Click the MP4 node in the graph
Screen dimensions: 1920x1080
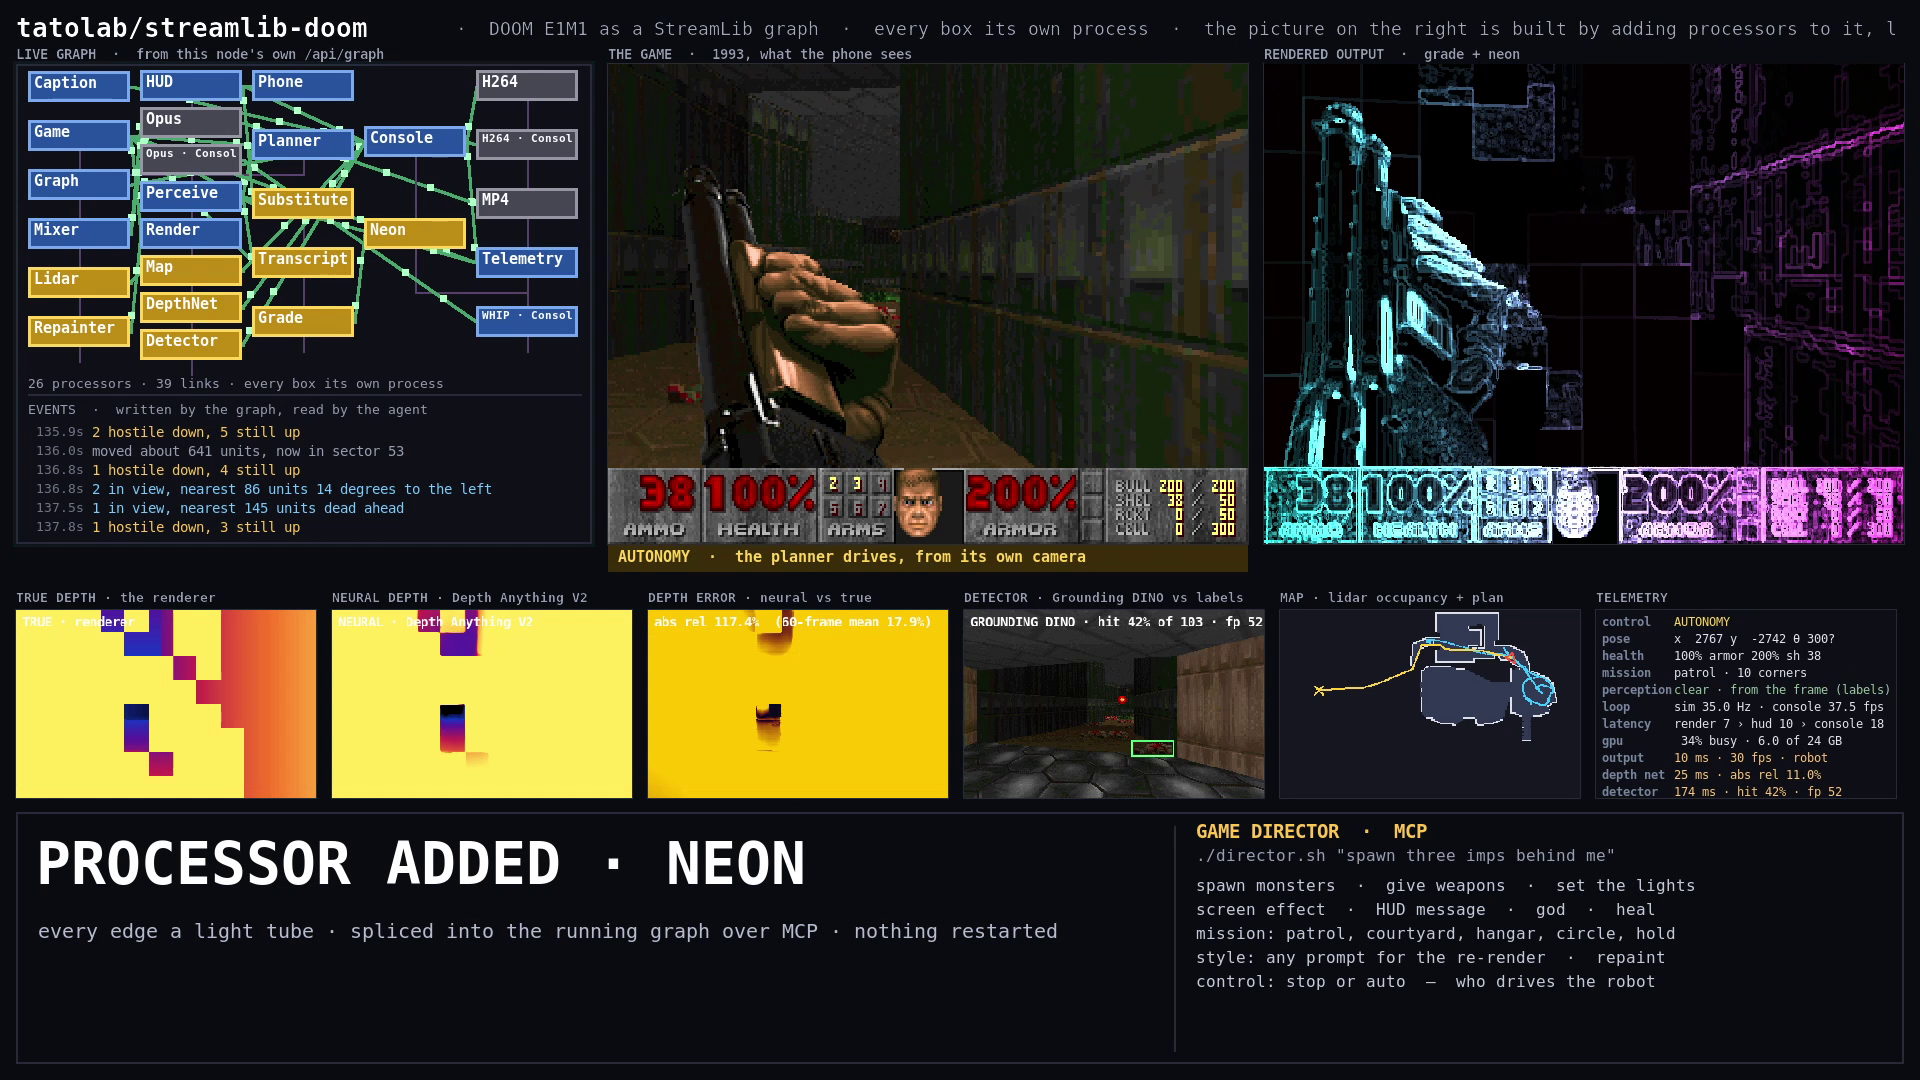pyautogui.click(x=527, y=203)
